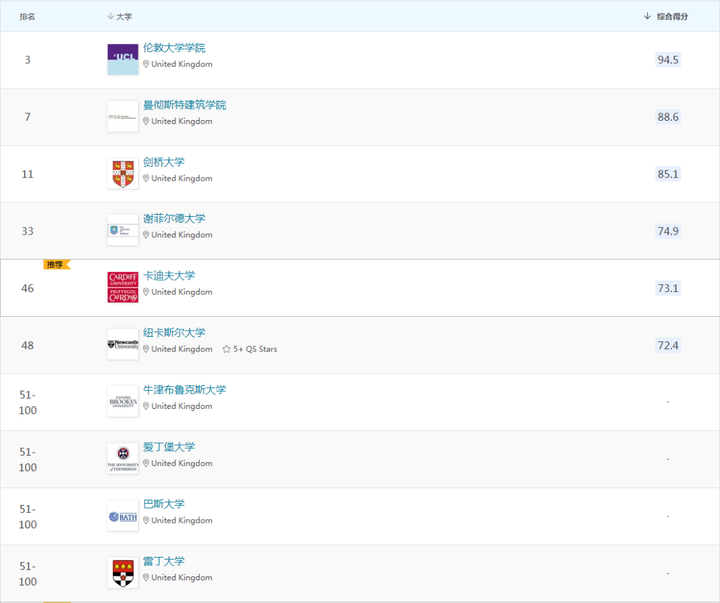Click rank number 33

[x=28, y=231]
